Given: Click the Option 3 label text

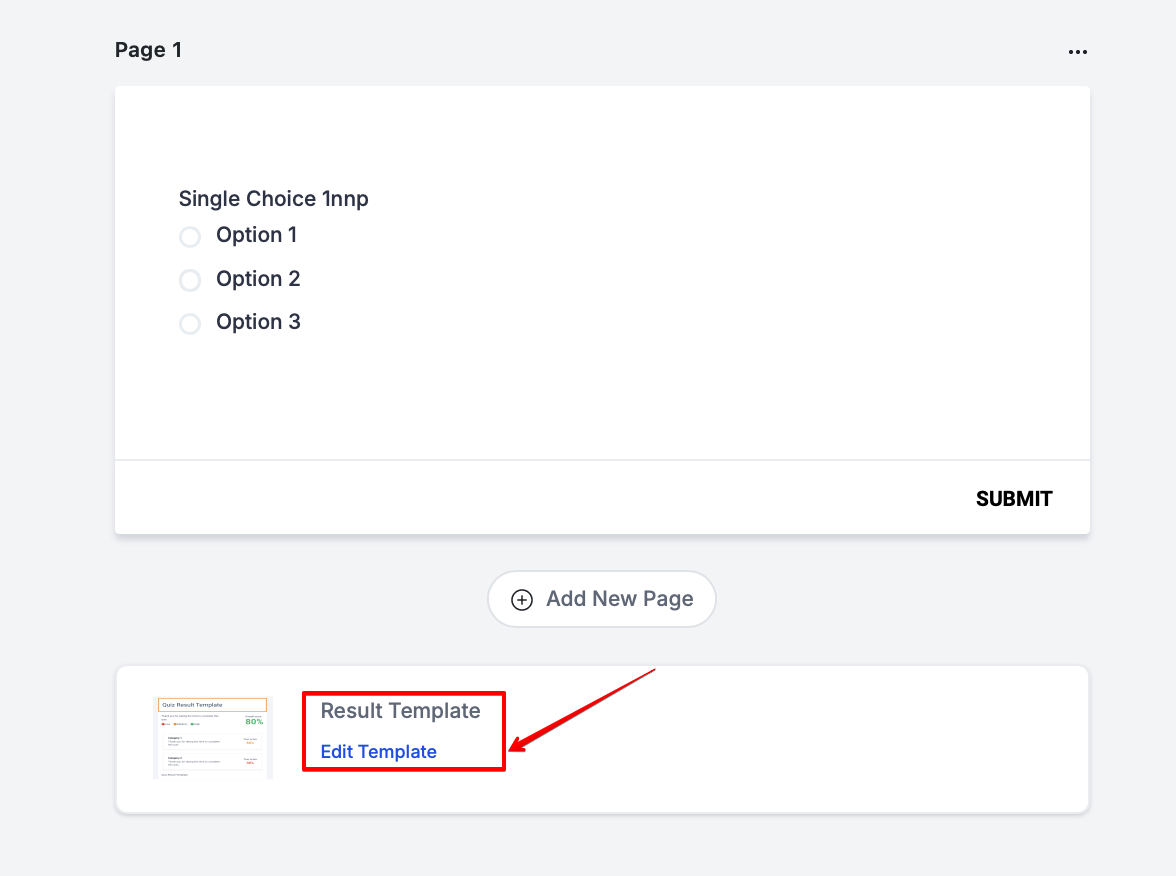Looking at the screenshot, I should tap(258, 322).
